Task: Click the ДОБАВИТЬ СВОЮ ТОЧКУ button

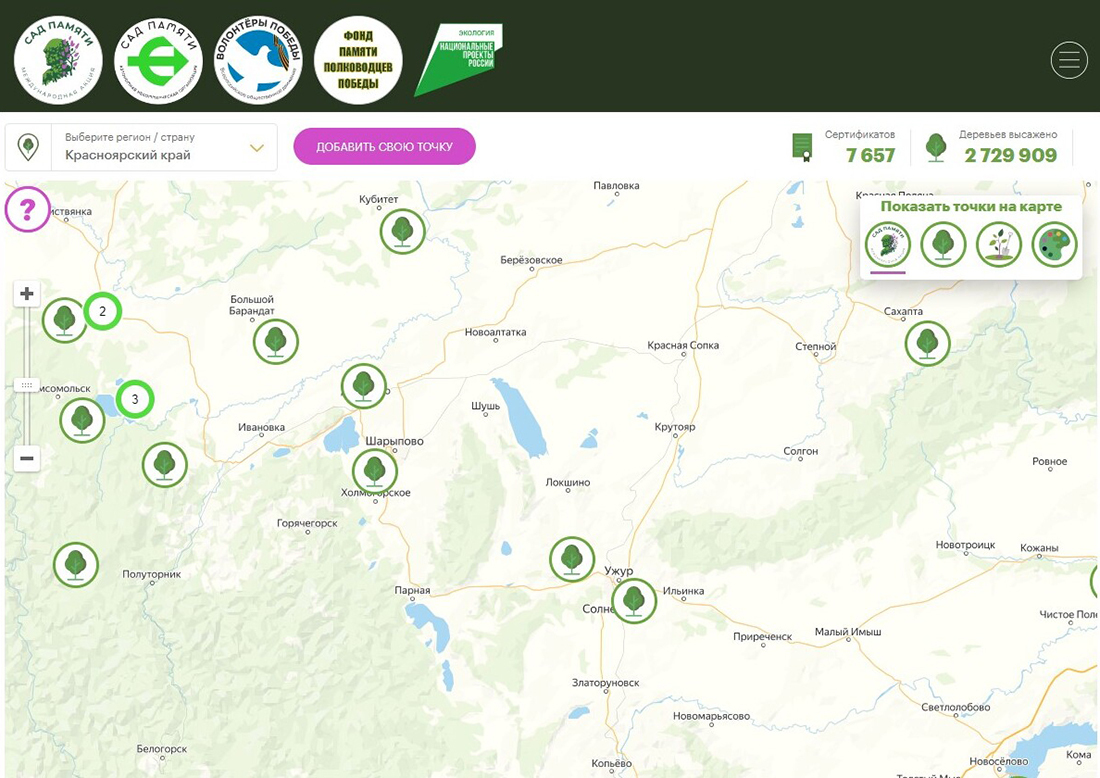Action: click(x=384, y=147)
